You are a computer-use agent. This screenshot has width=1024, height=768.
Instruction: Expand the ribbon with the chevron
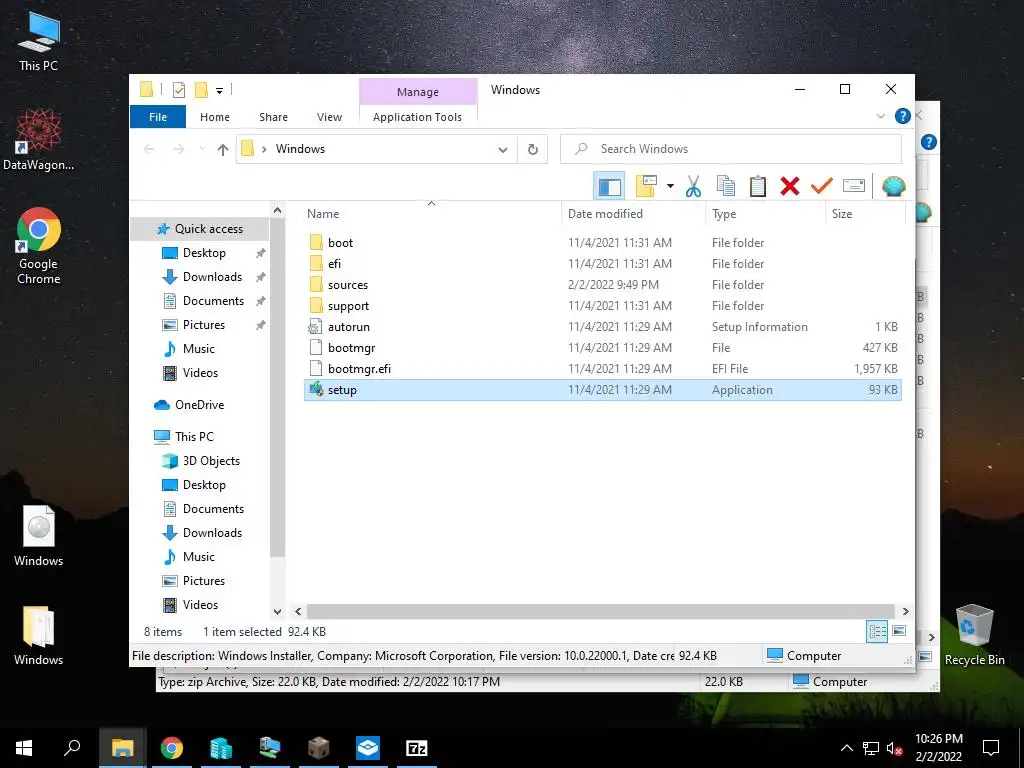click(x=880, y=116)
